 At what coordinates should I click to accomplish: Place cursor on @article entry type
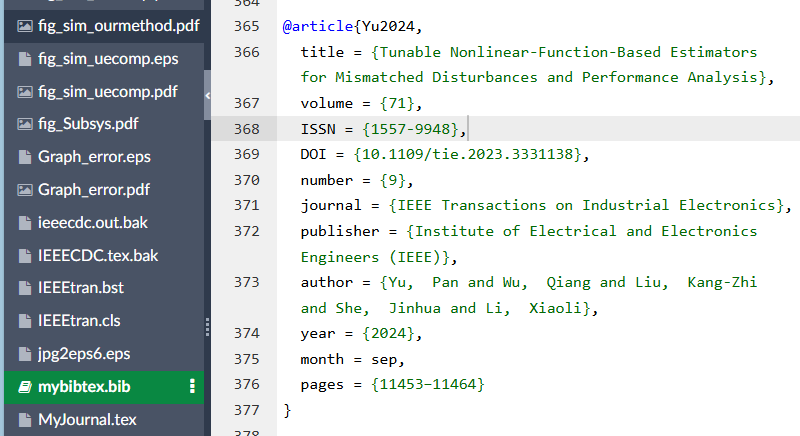click(x=318, y=27)
